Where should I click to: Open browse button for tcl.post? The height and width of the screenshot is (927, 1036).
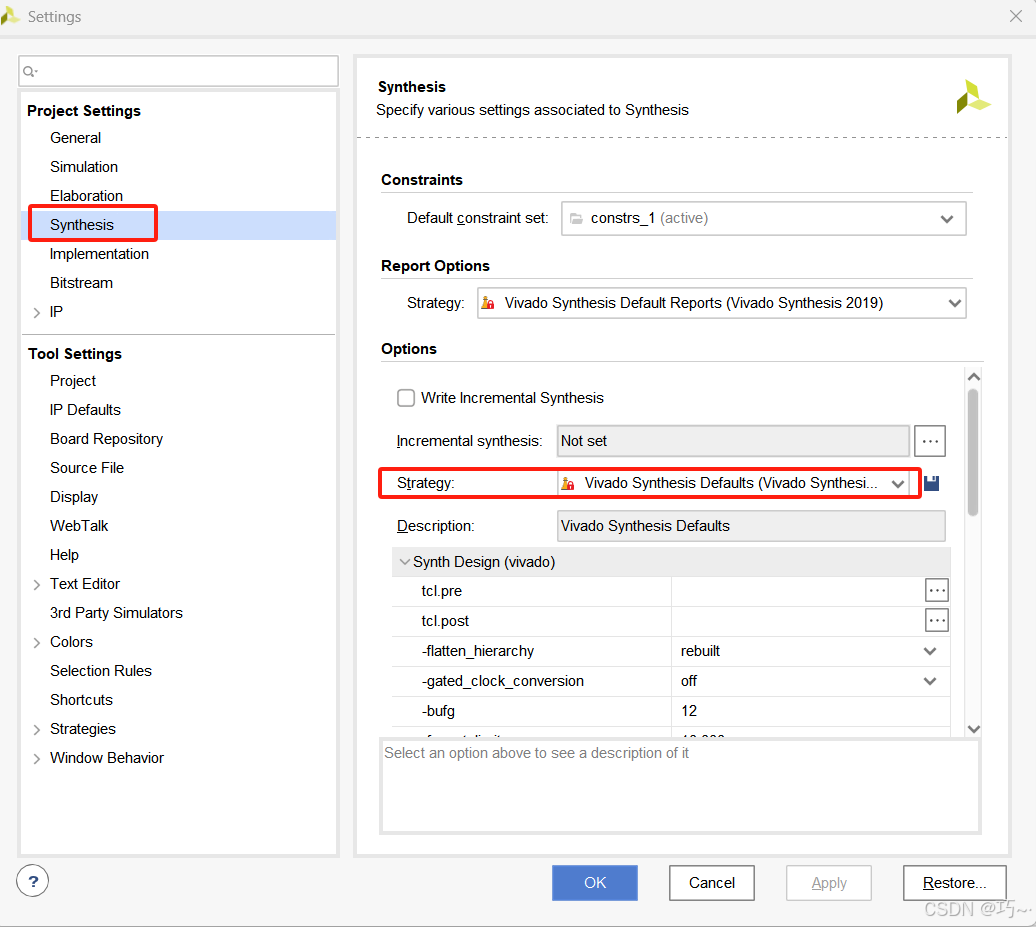(x=936, y=620)
